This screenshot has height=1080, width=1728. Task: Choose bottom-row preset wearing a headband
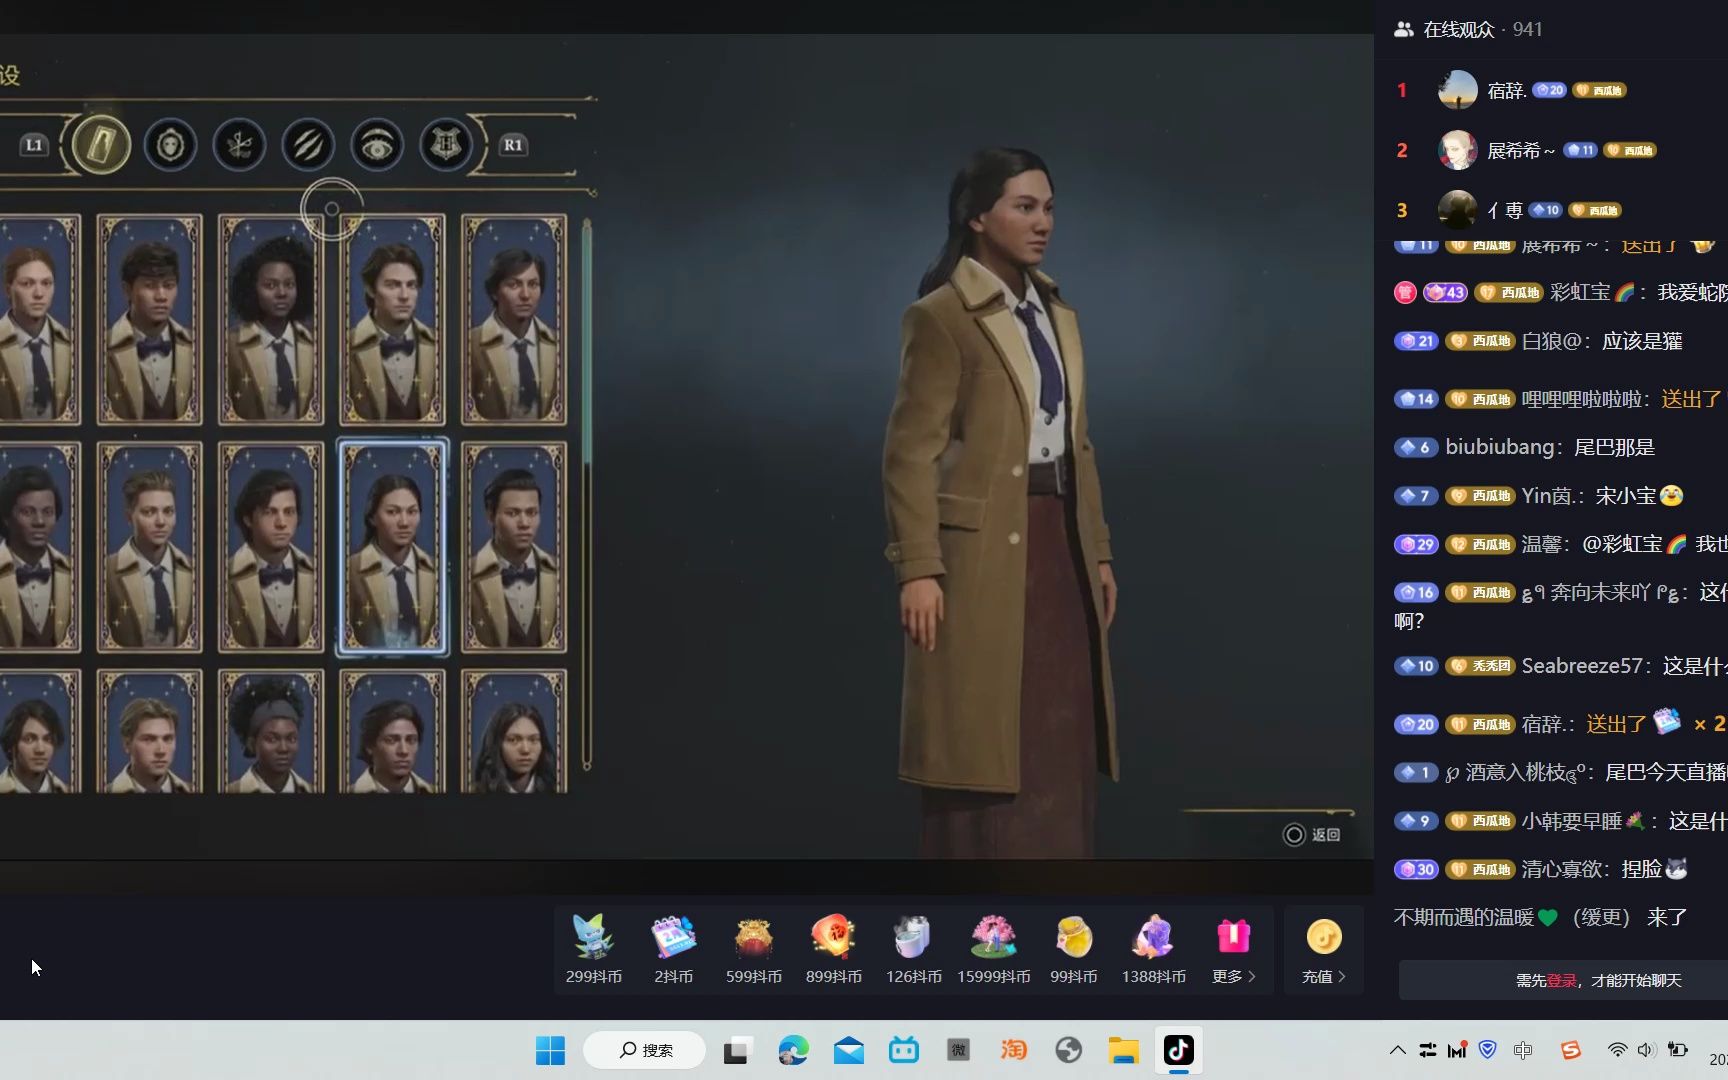271,732
